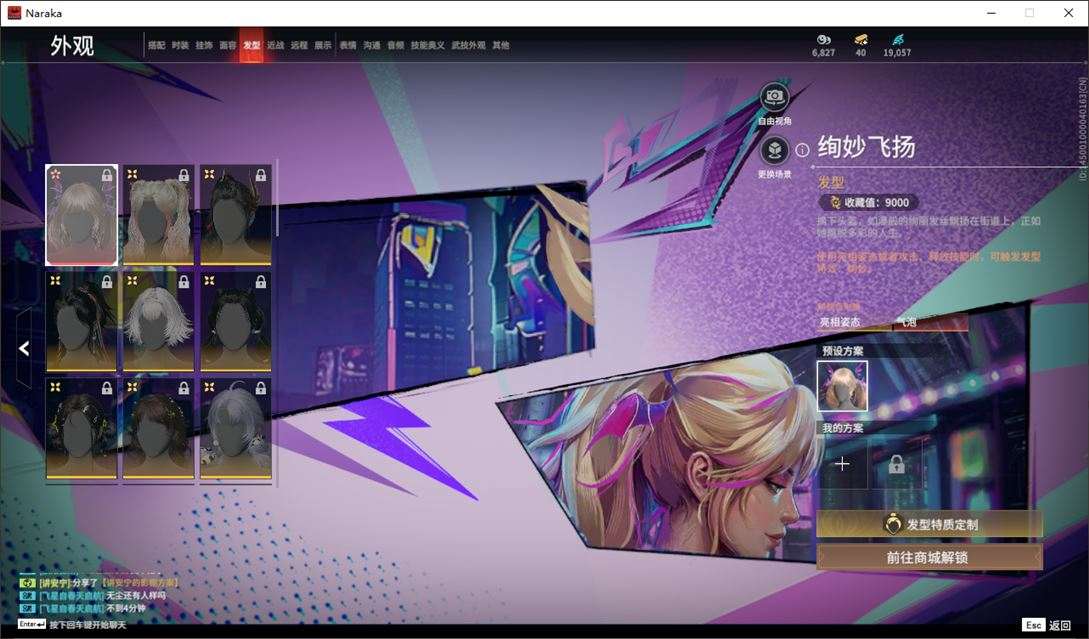Click the teal currency icon showing 19,057
This screenshot has height=639, width=1089.
pos(897,40)
